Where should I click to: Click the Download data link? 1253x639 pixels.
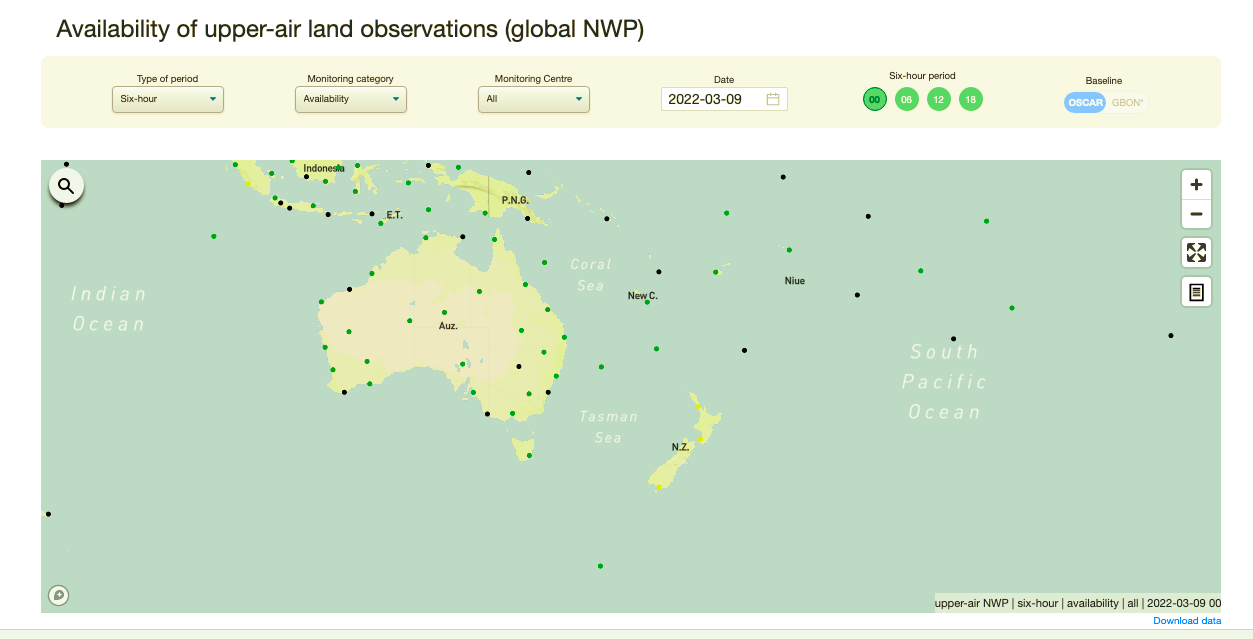point(1187,621)
